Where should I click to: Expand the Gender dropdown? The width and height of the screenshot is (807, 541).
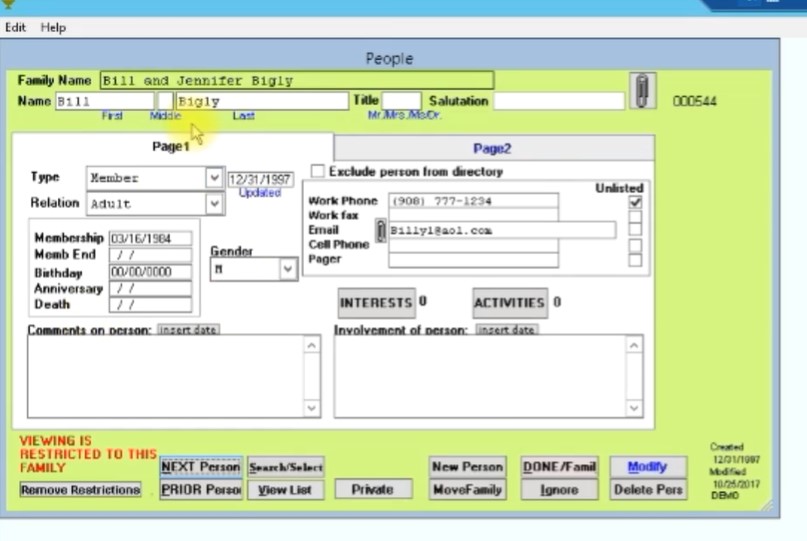tap(287, 269)
